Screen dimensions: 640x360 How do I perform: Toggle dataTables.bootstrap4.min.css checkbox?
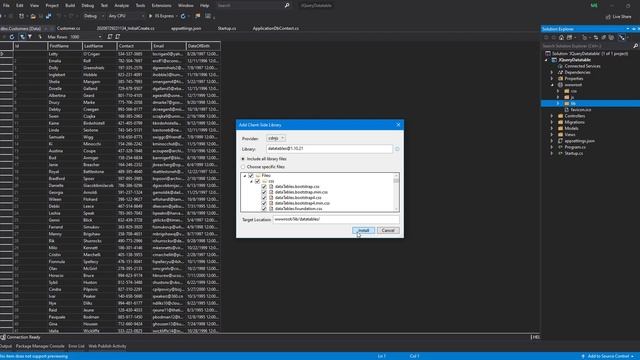(x=264, y=203)
